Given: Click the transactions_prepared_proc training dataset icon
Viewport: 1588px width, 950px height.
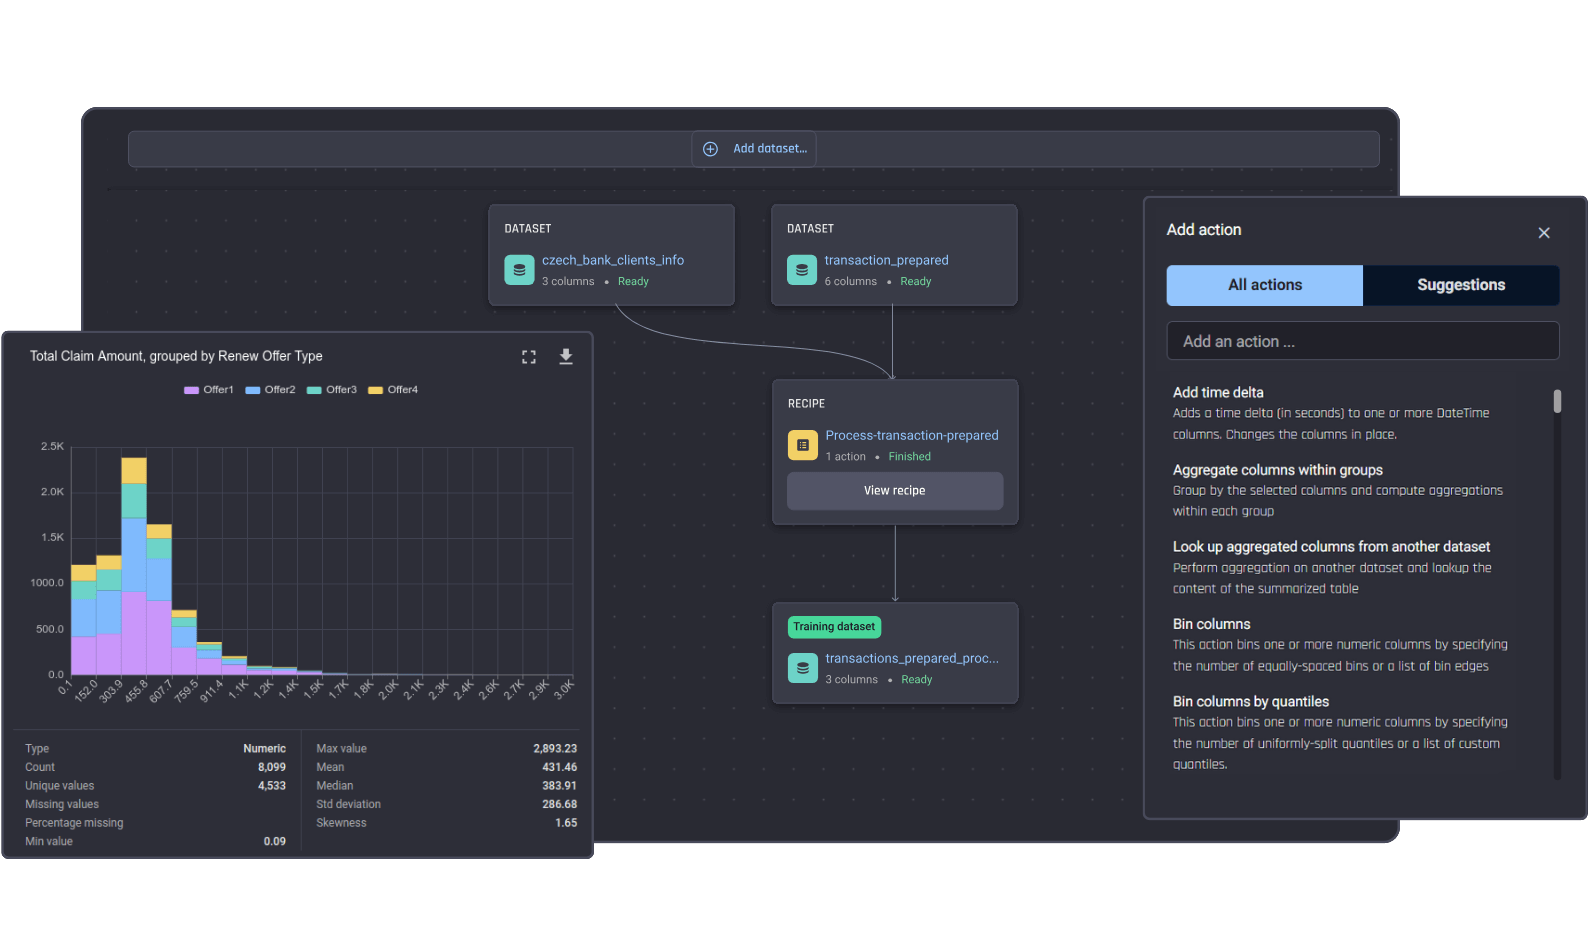Looking at the screenshot, I should pyautogui.click(x=803, y=668).
